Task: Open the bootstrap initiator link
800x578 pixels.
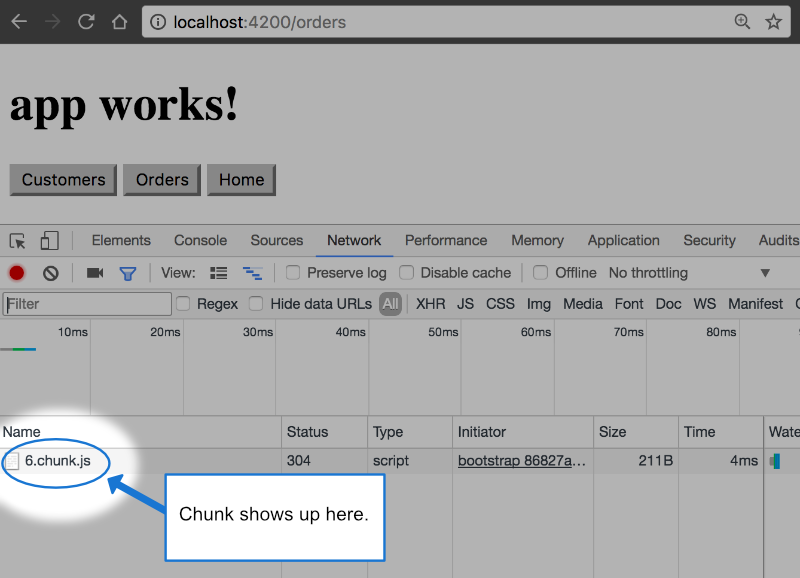Action: (x=521, y=461)
